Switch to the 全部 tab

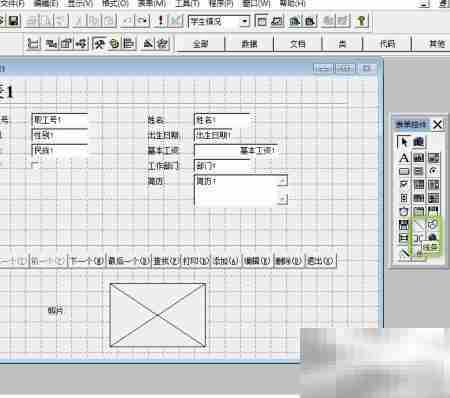pyautogui.click(x=200, y=44)
